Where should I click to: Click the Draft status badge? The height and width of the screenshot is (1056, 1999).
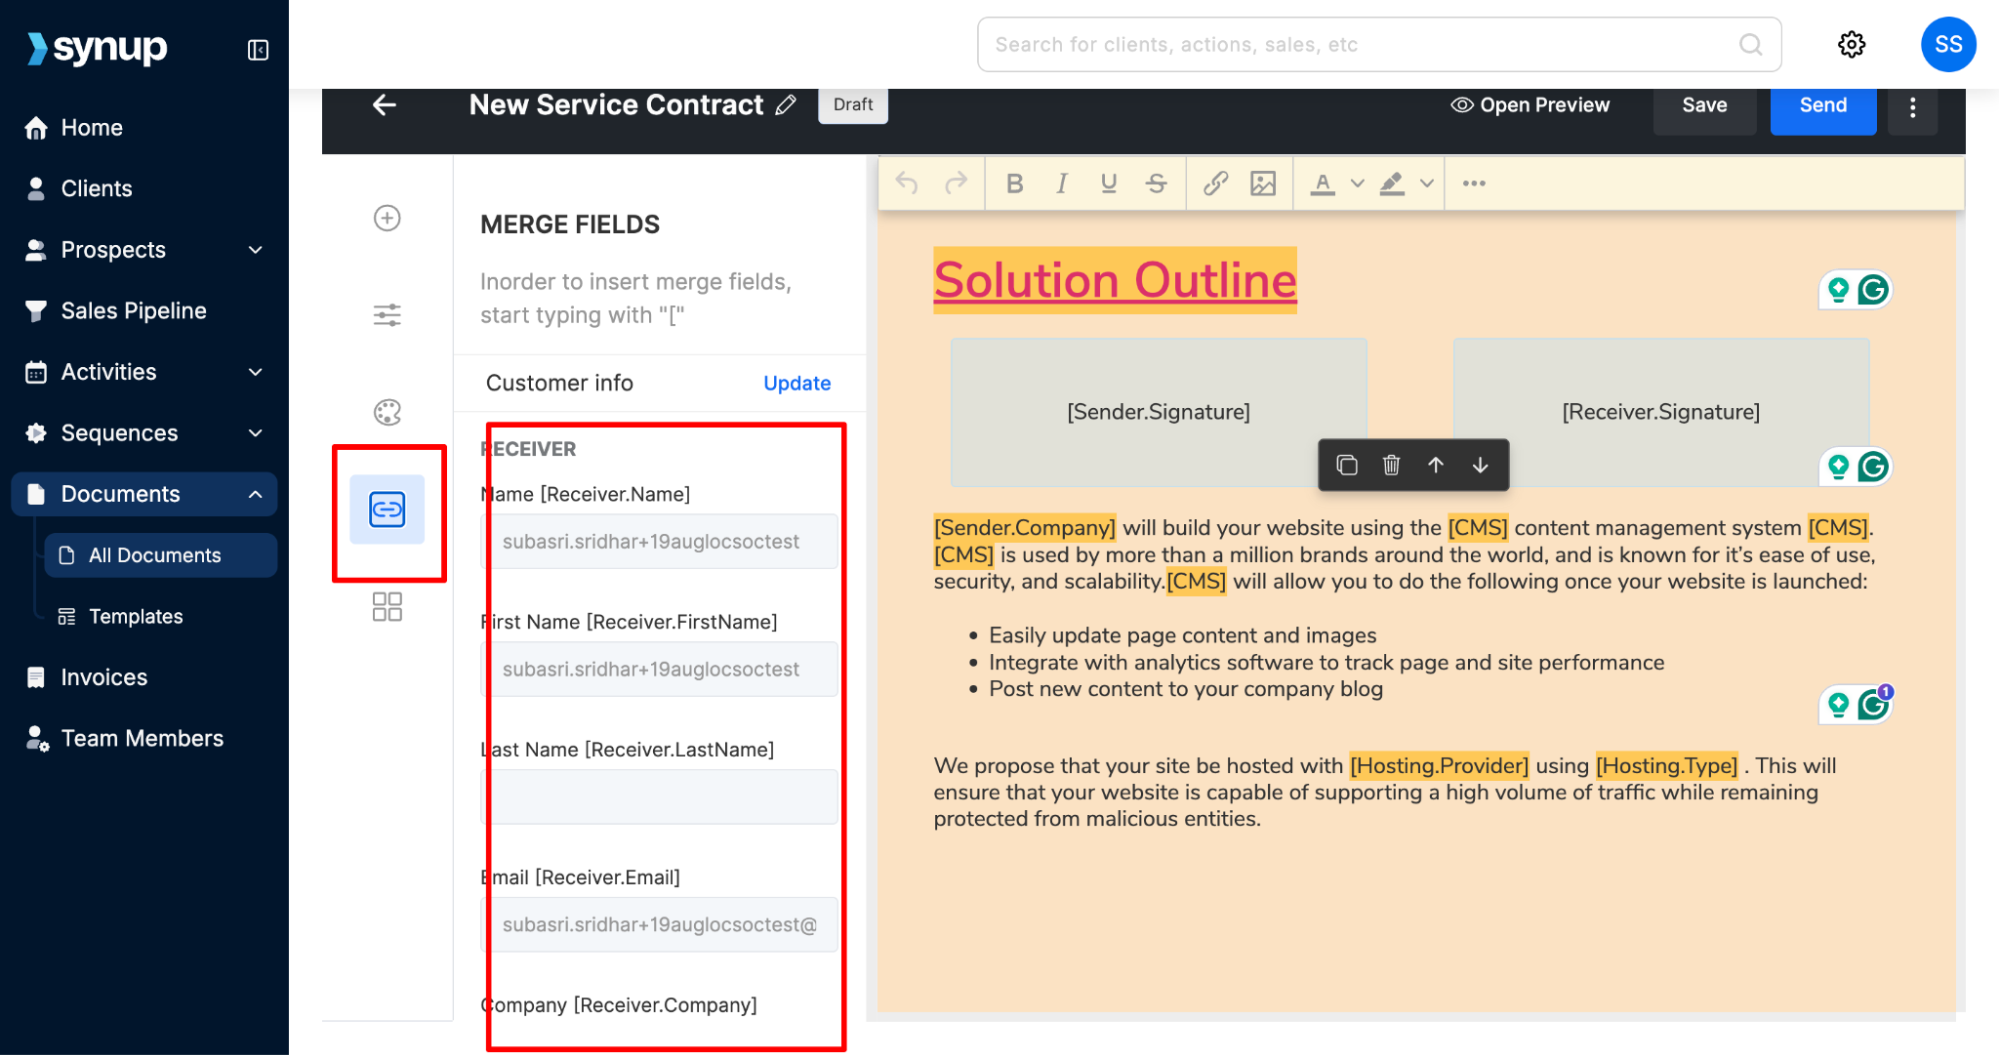coord(853,105)
